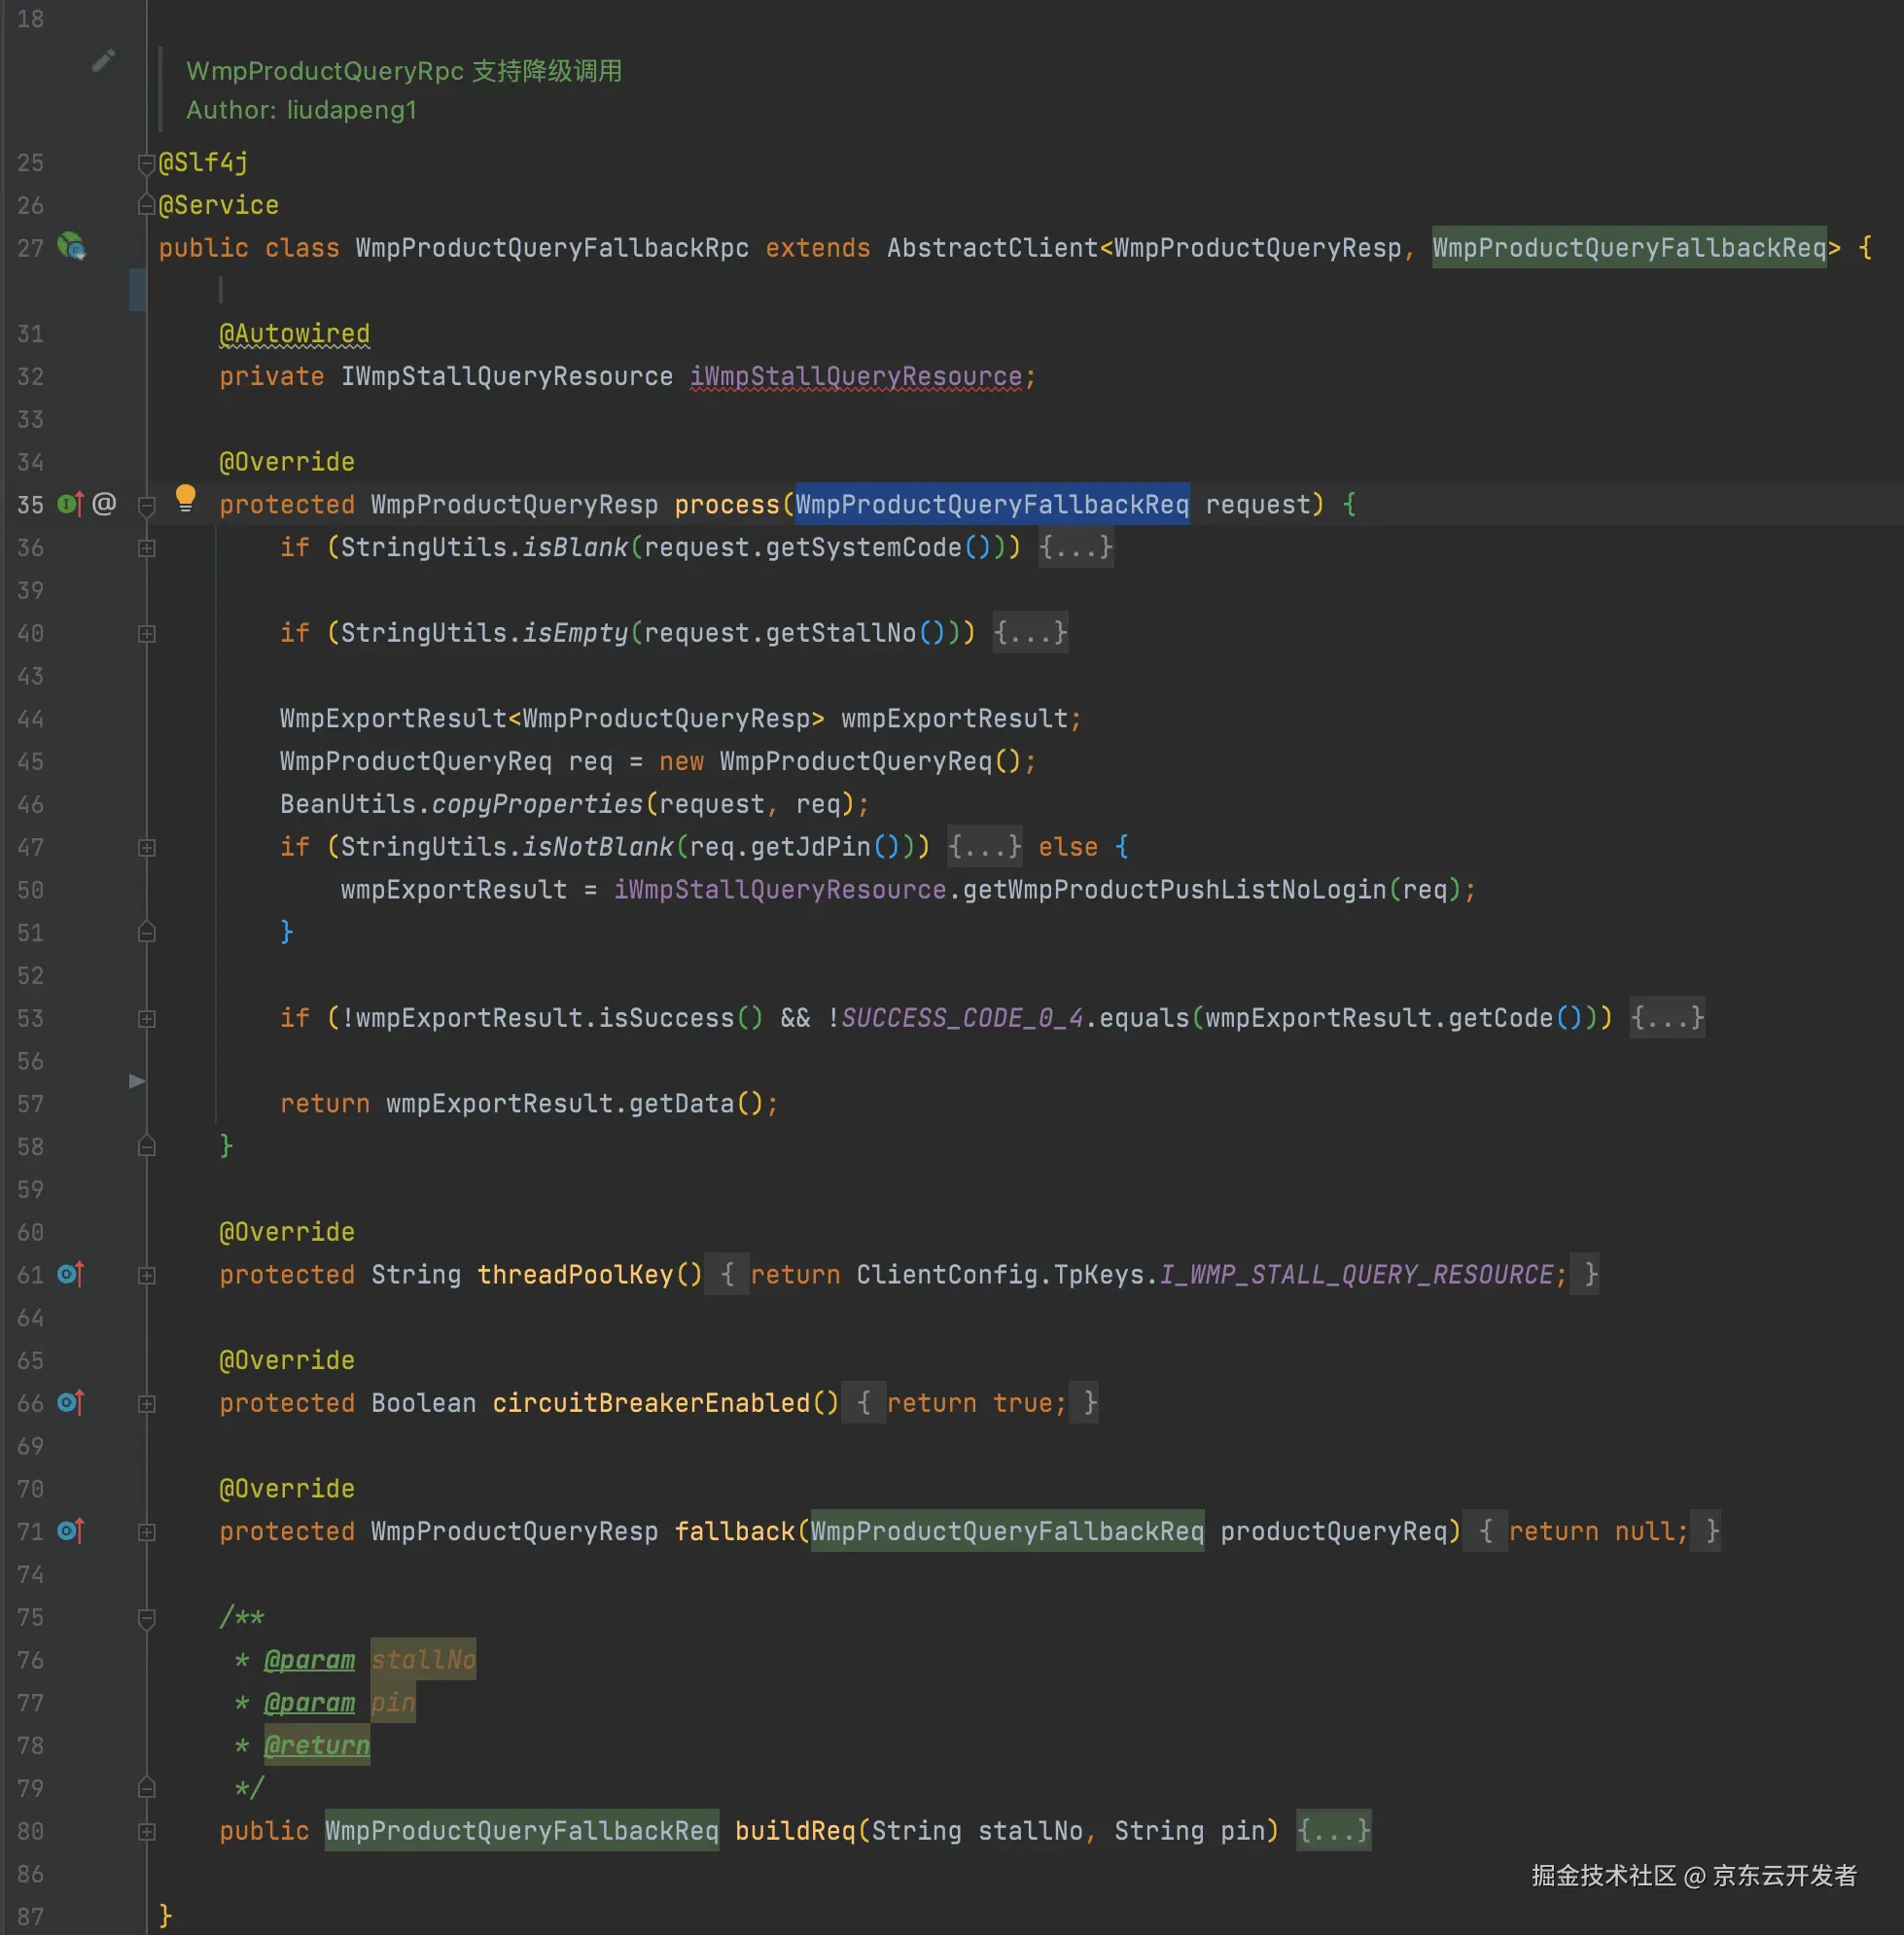Screen dimensions: 1904x1935
Task: Click line number 57 in the gutter
Action: (30, 1104)
